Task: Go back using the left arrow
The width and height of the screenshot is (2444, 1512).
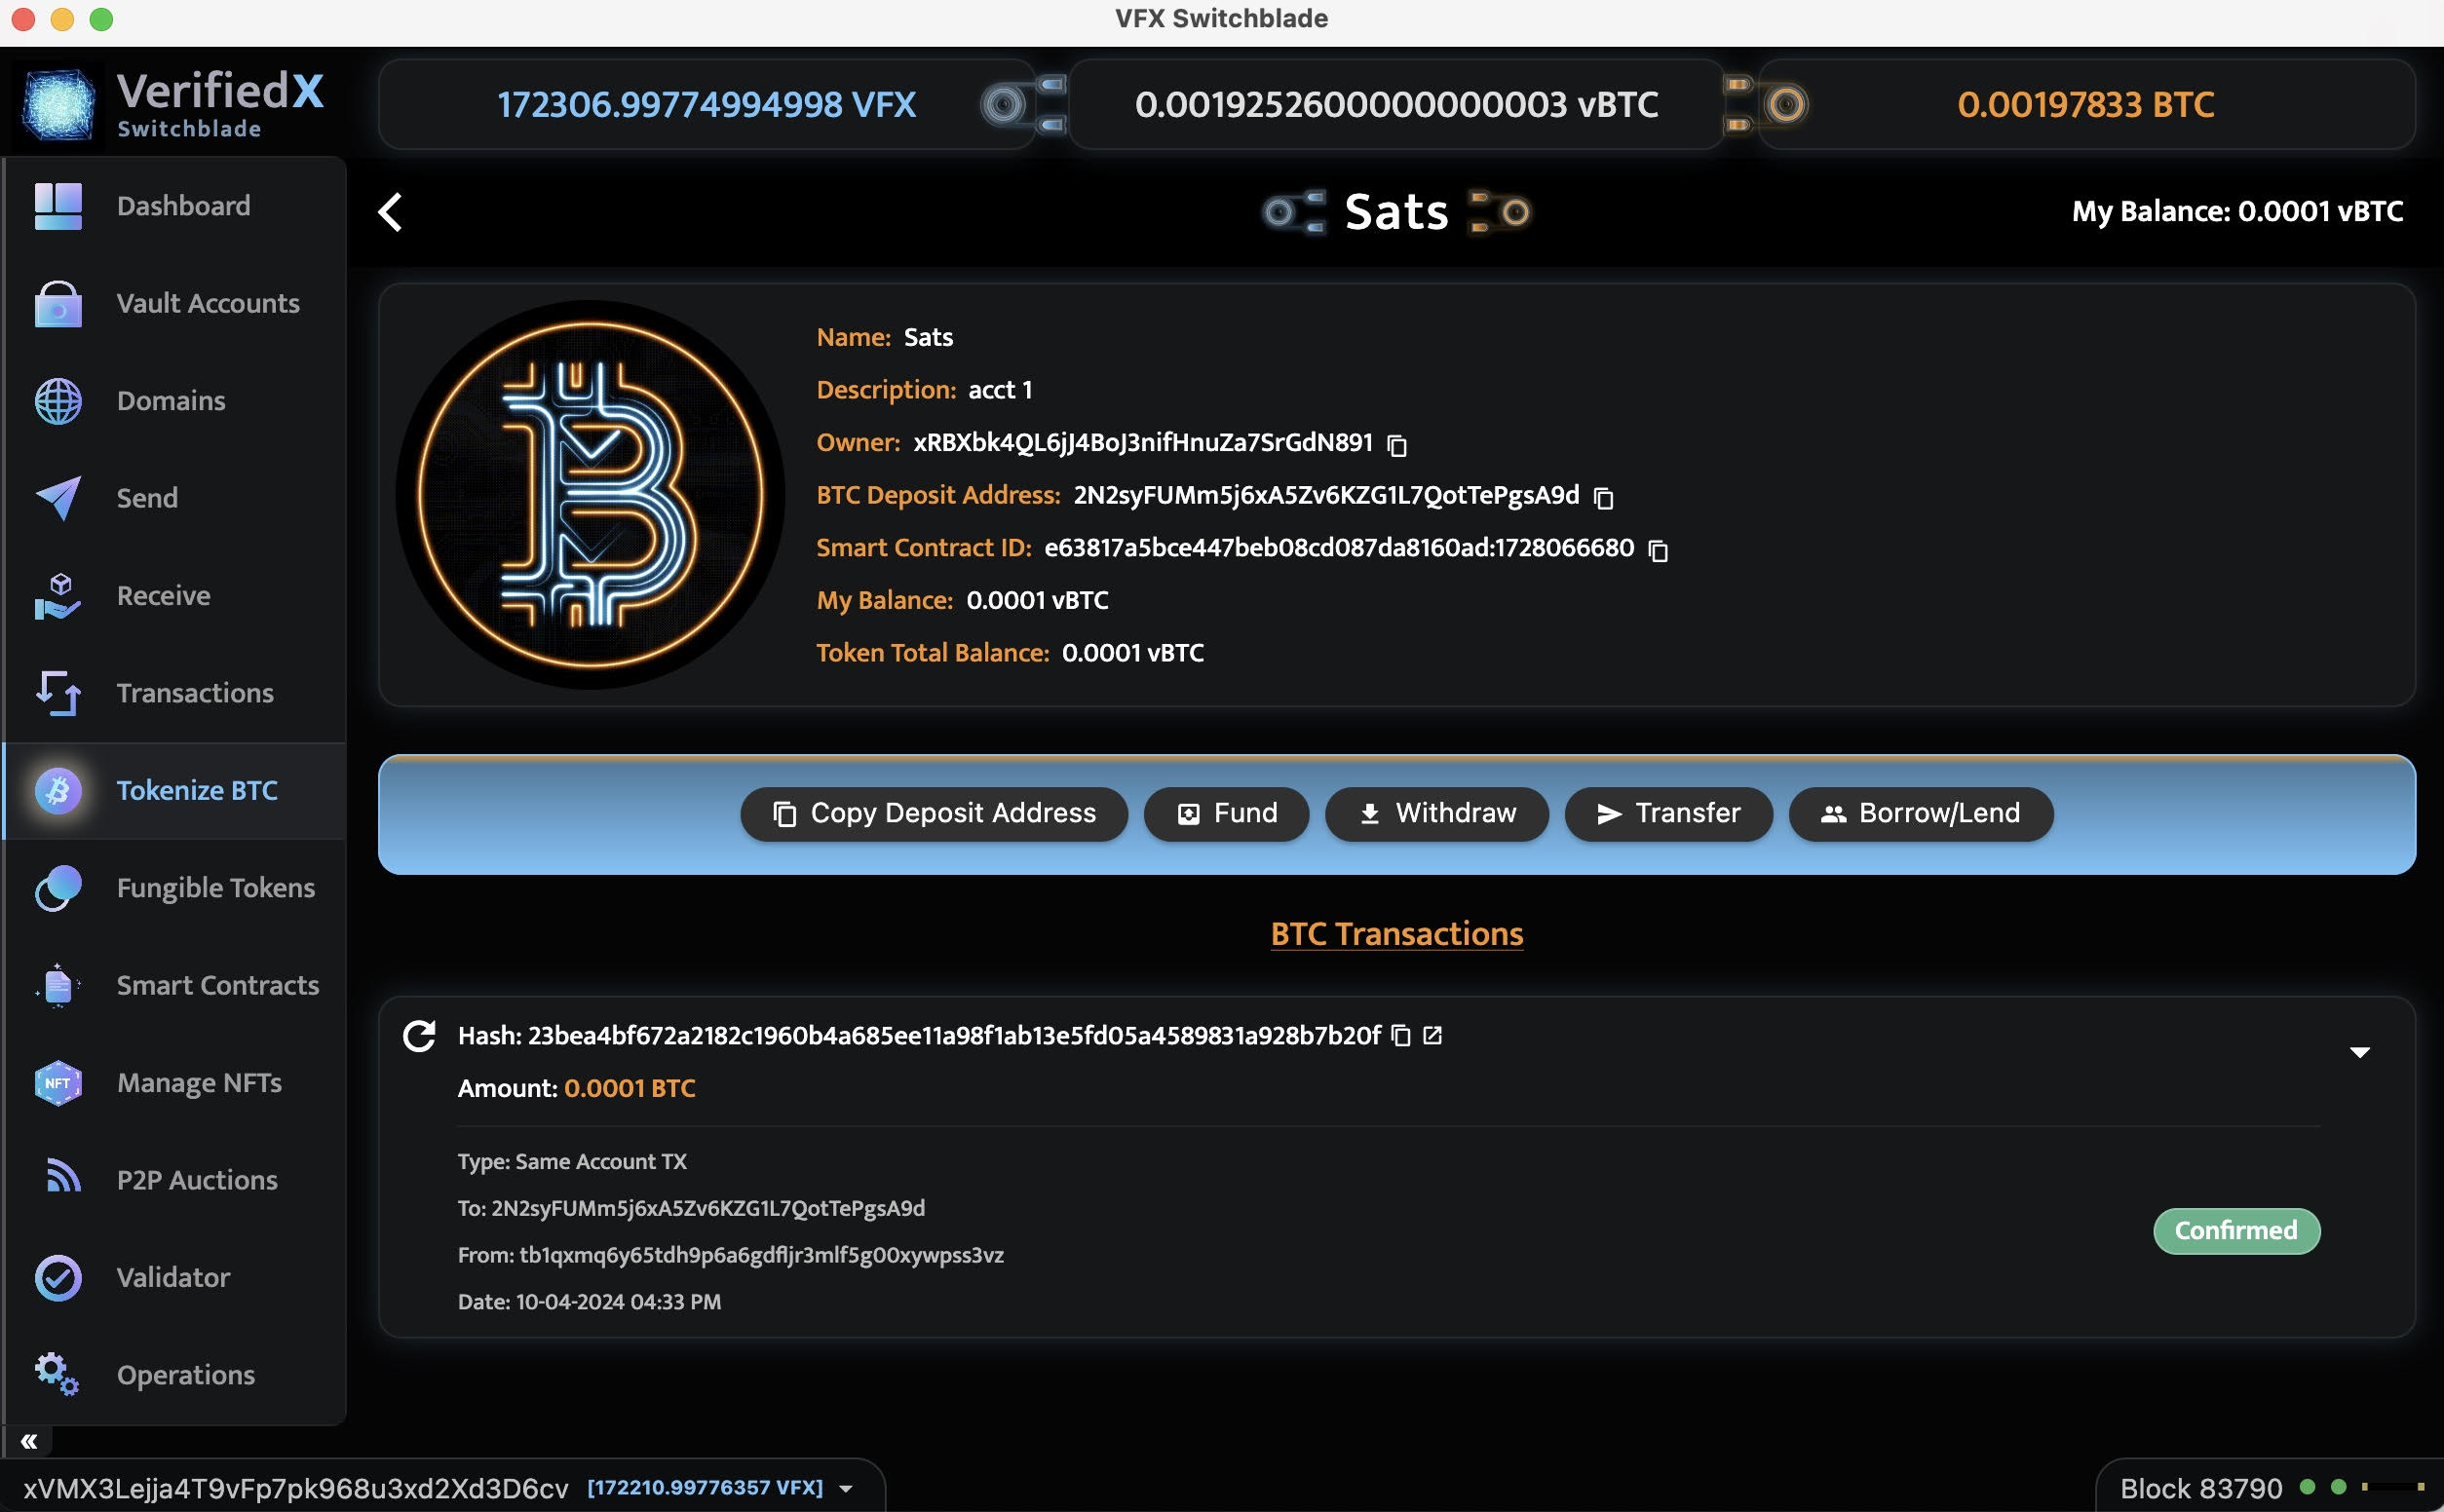Action: (x=391, y=212)
